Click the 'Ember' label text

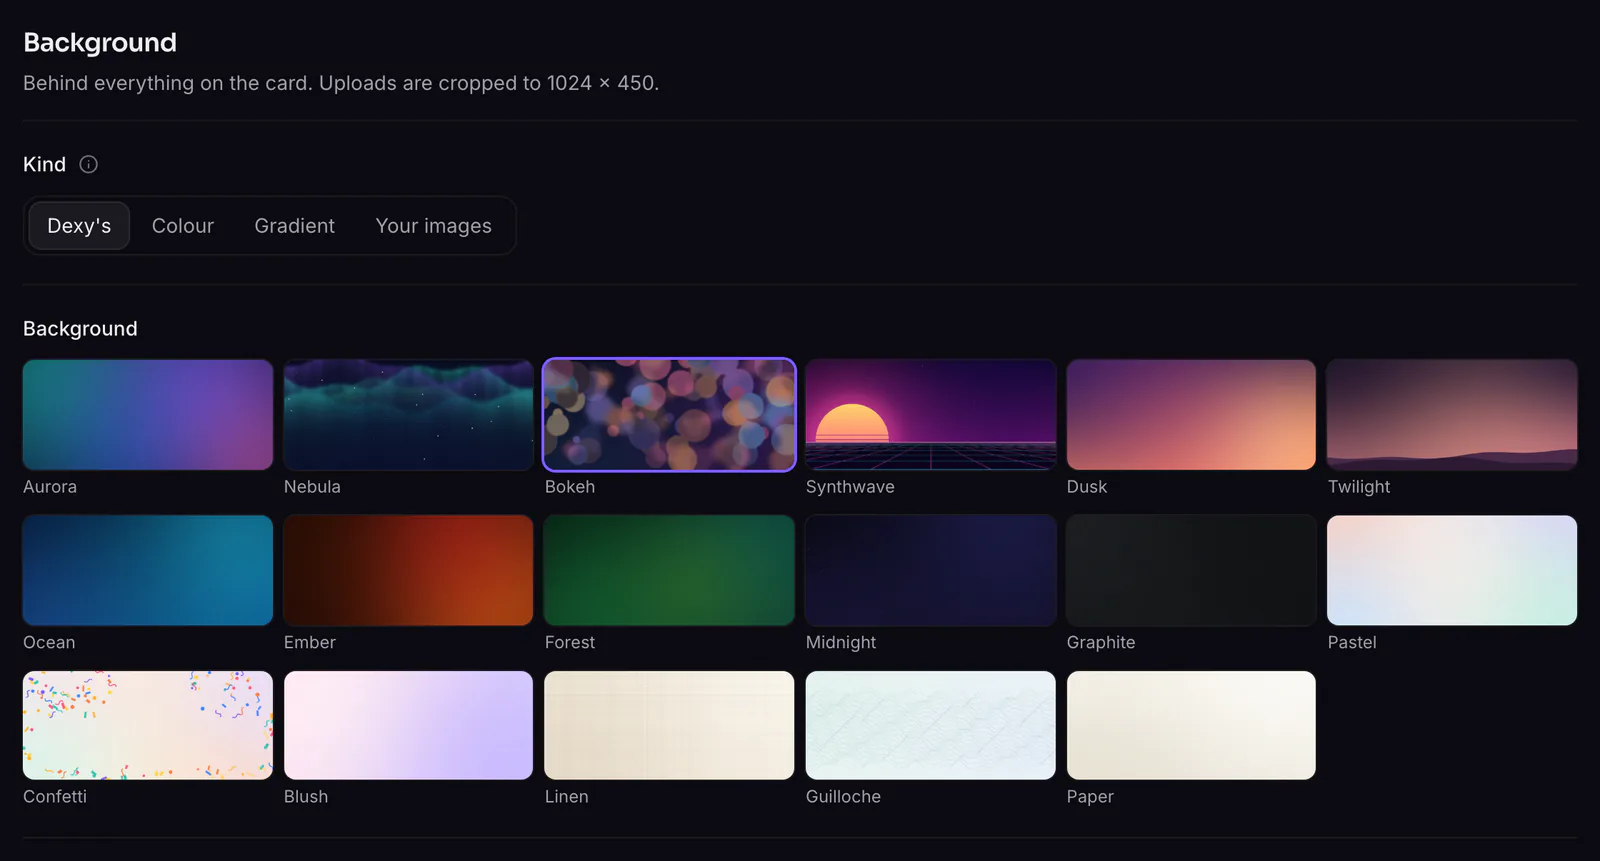(310, 642)
